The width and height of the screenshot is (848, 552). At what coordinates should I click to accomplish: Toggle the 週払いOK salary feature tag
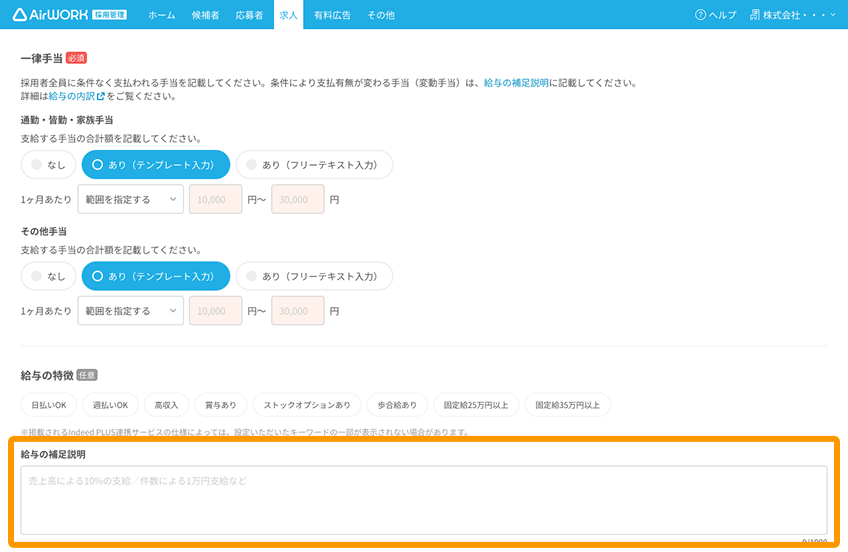[x=110, y=405]
